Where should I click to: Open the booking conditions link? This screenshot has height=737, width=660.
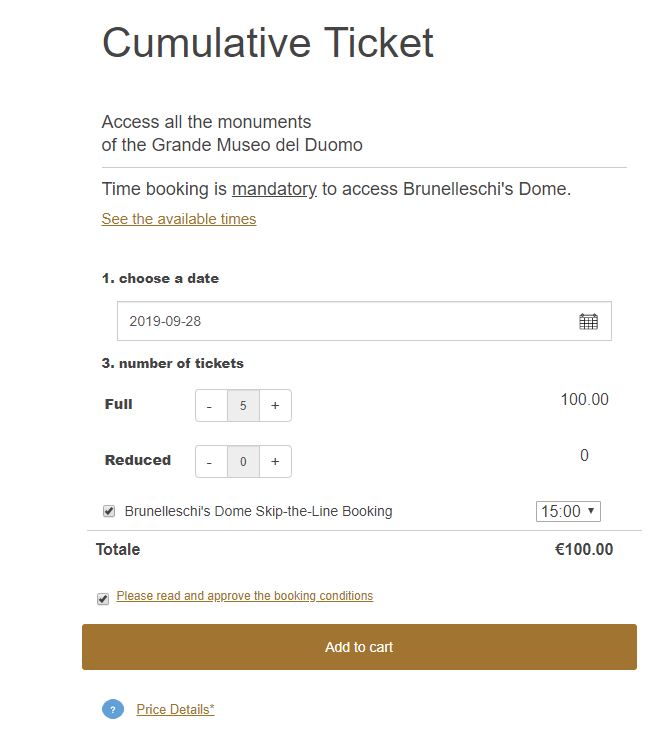245,596
